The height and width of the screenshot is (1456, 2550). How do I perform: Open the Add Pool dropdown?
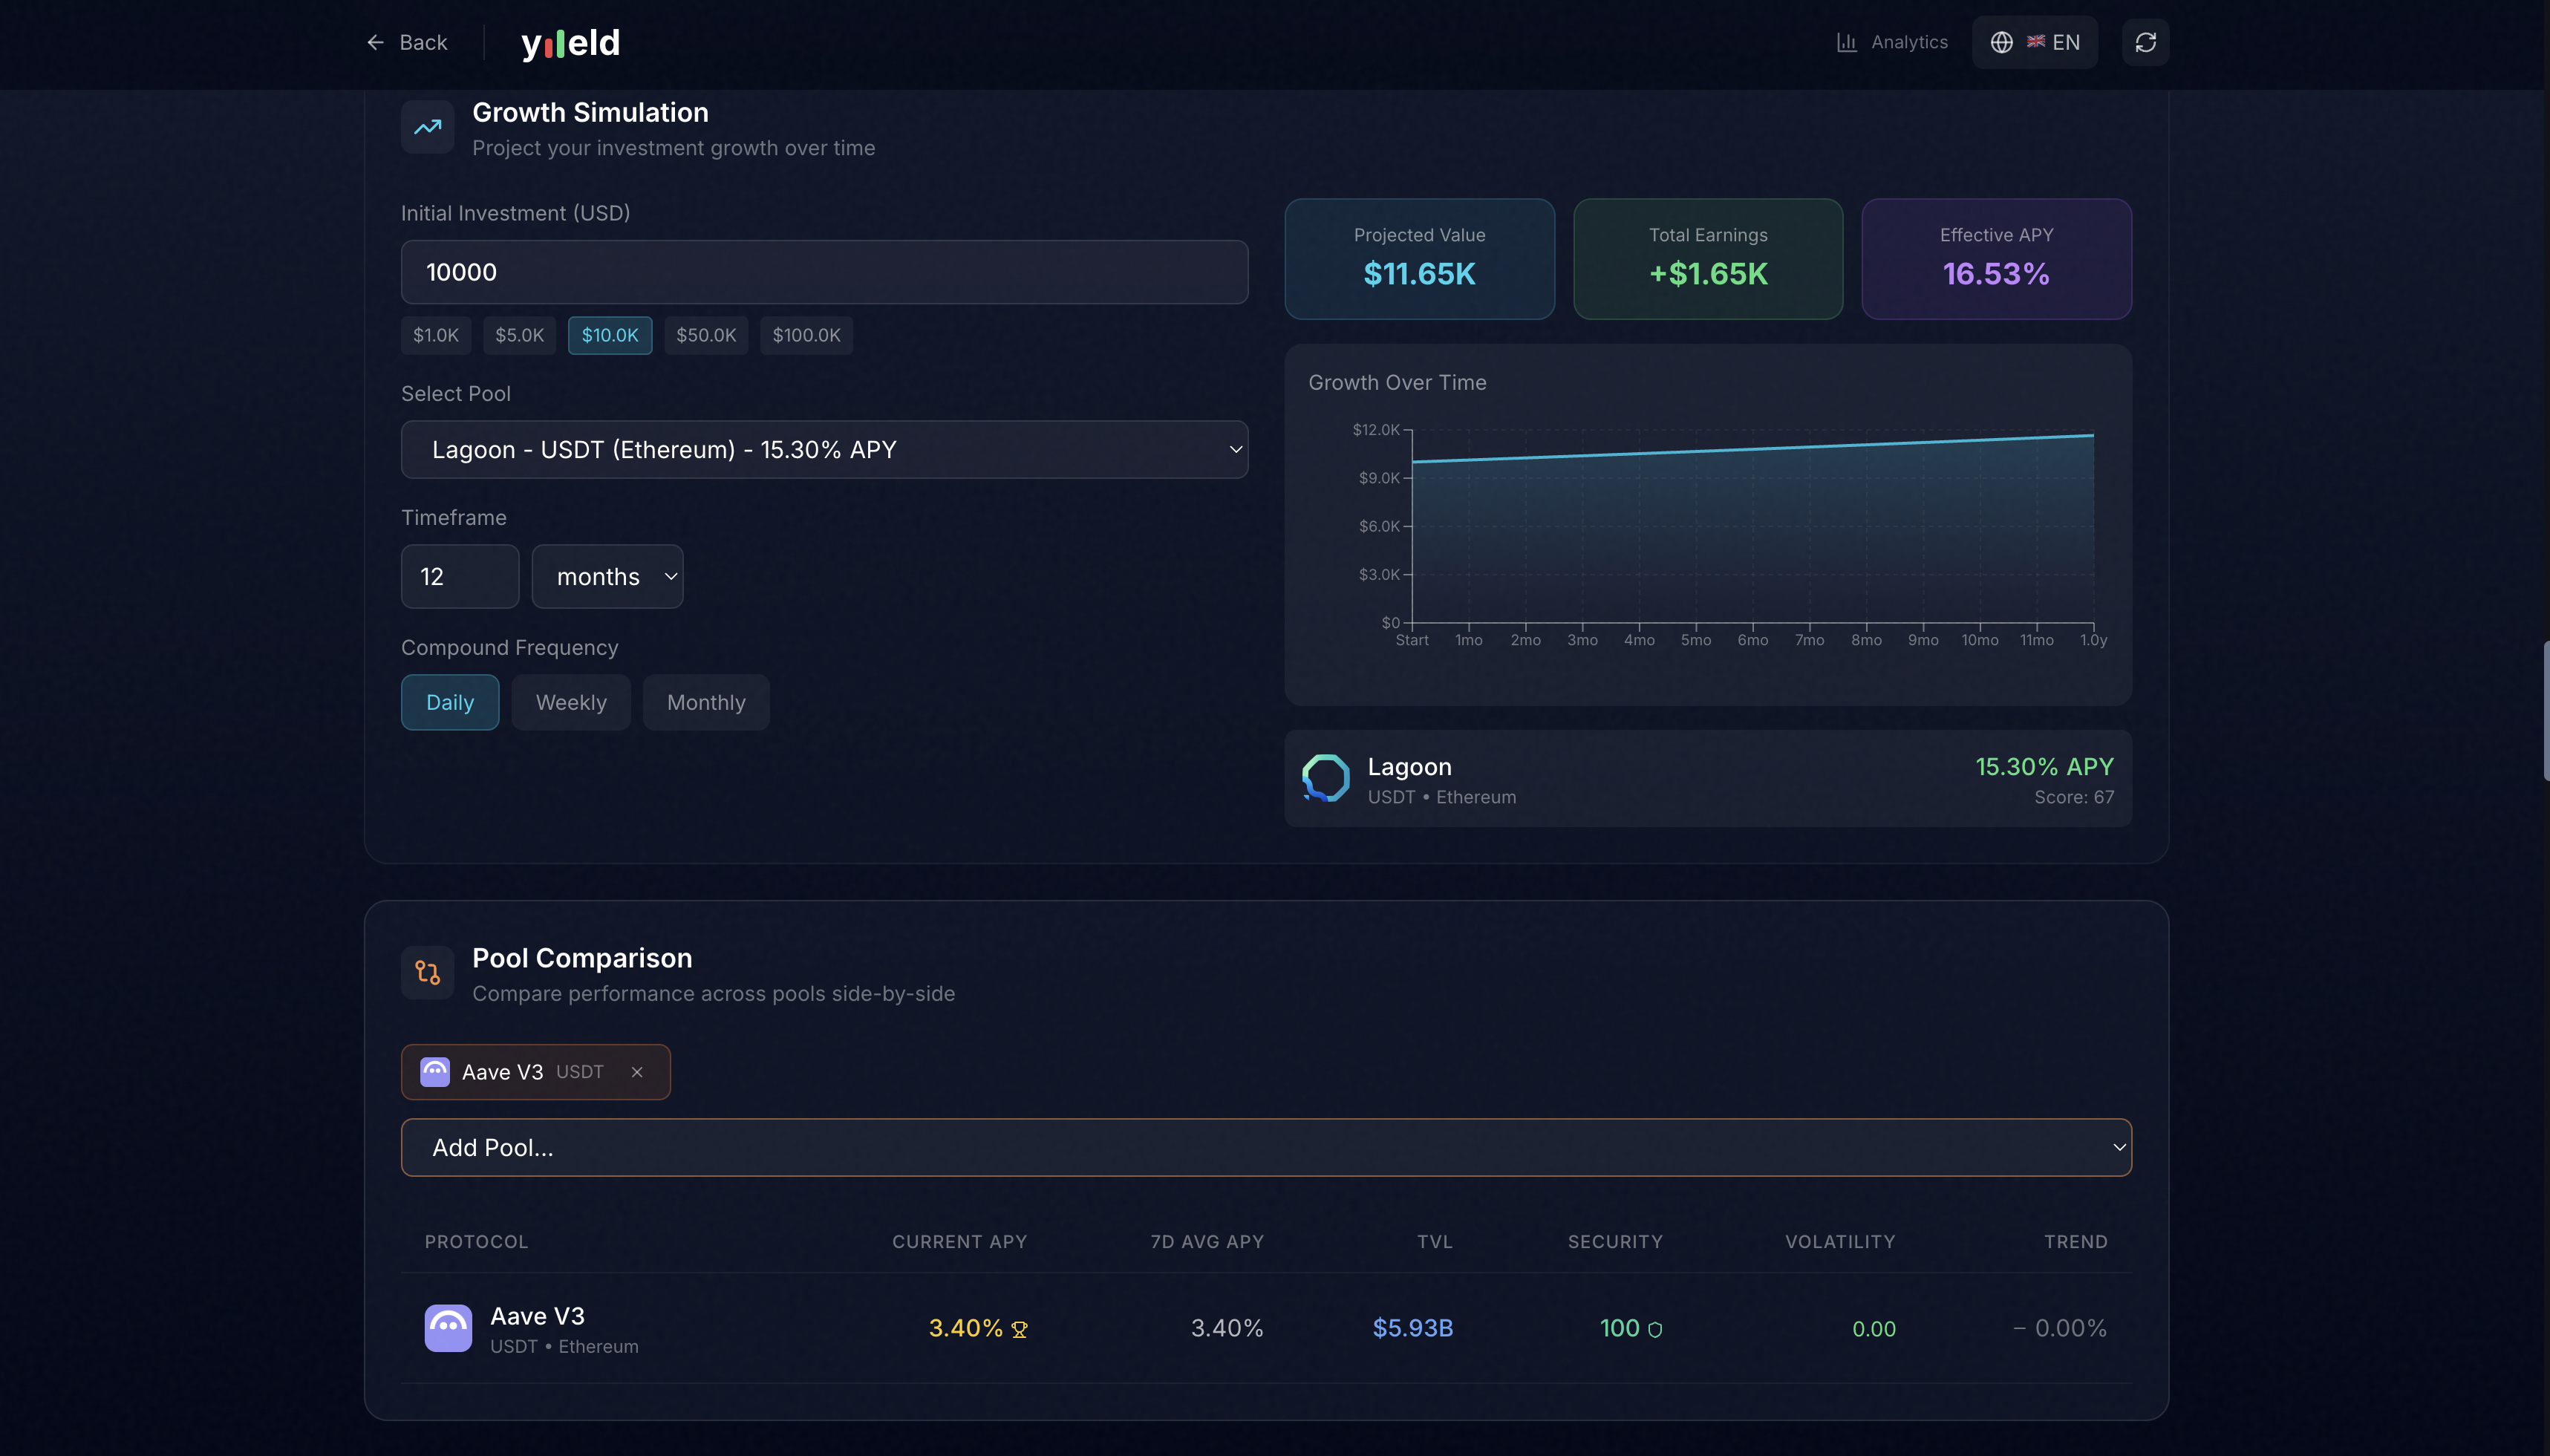pyautogui.click(x=1265, y=1147)
